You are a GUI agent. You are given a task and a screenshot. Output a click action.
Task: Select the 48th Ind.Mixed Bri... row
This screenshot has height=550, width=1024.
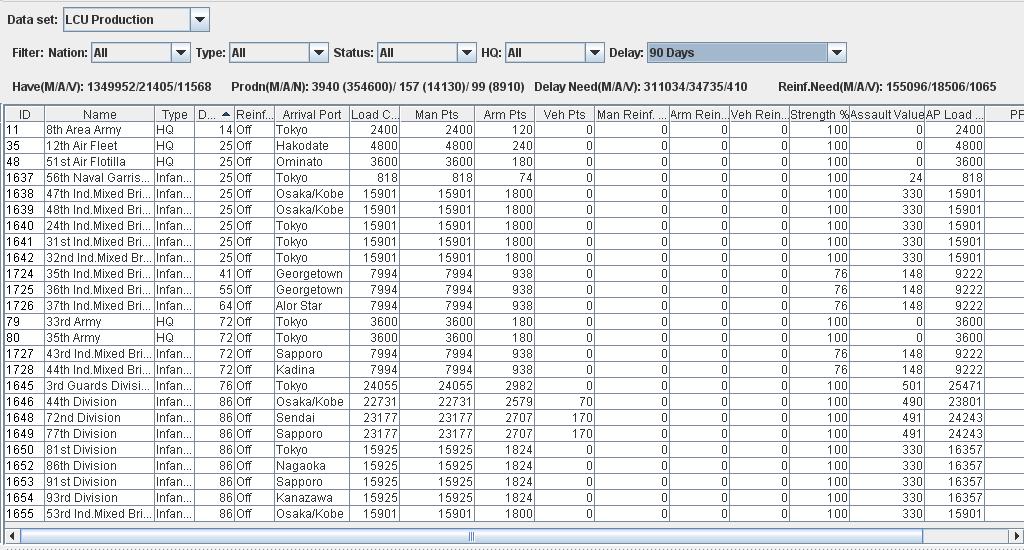coord(514,210)
